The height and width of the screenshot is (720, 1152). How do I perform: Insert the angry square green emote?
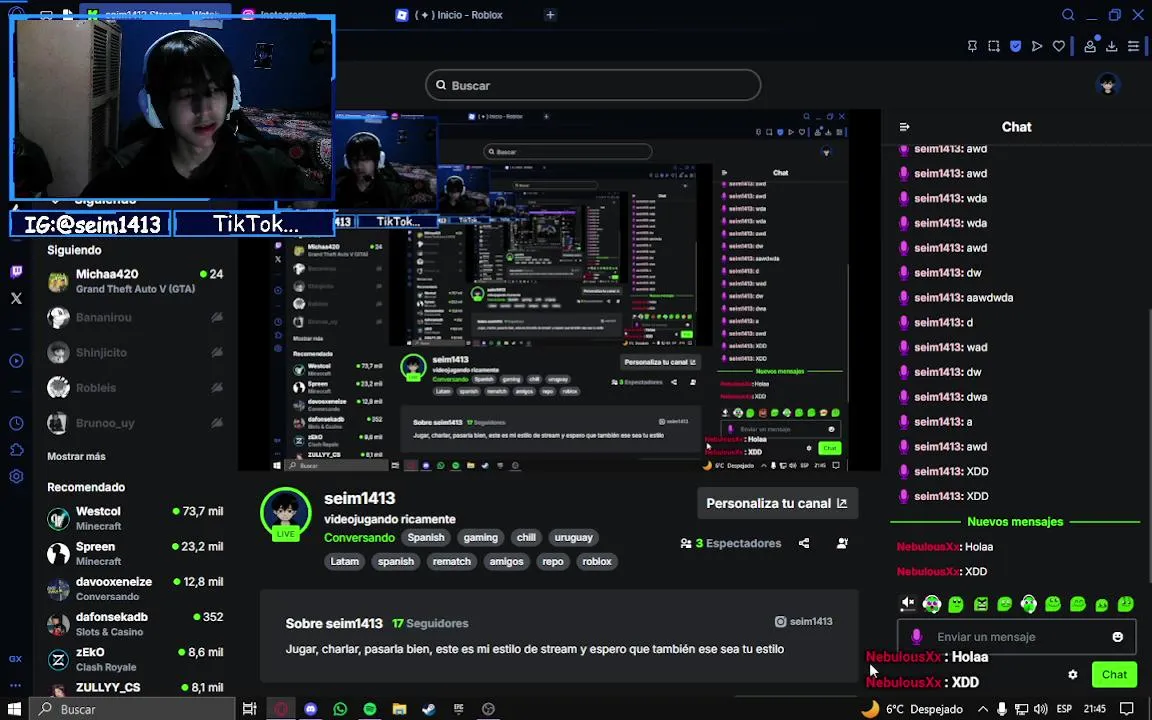981,604
